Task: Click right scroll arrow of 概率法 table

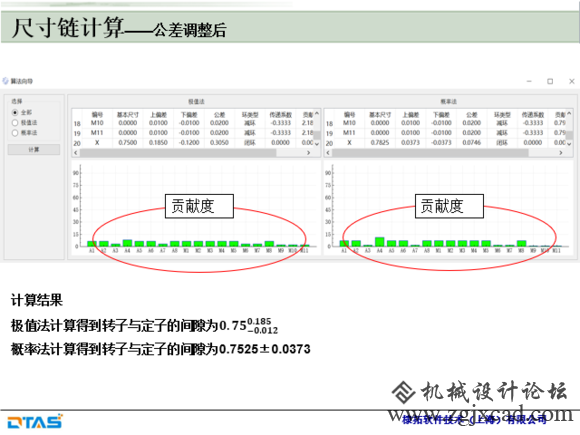Action: tap(561, 153)
